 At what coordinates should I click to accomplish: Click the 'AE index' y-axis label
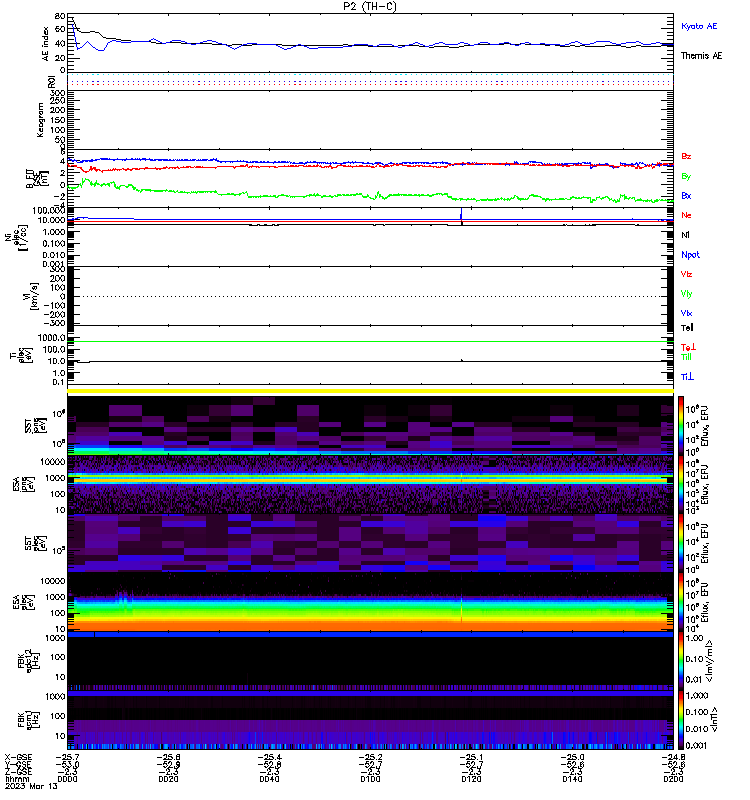tap(45, 44)
